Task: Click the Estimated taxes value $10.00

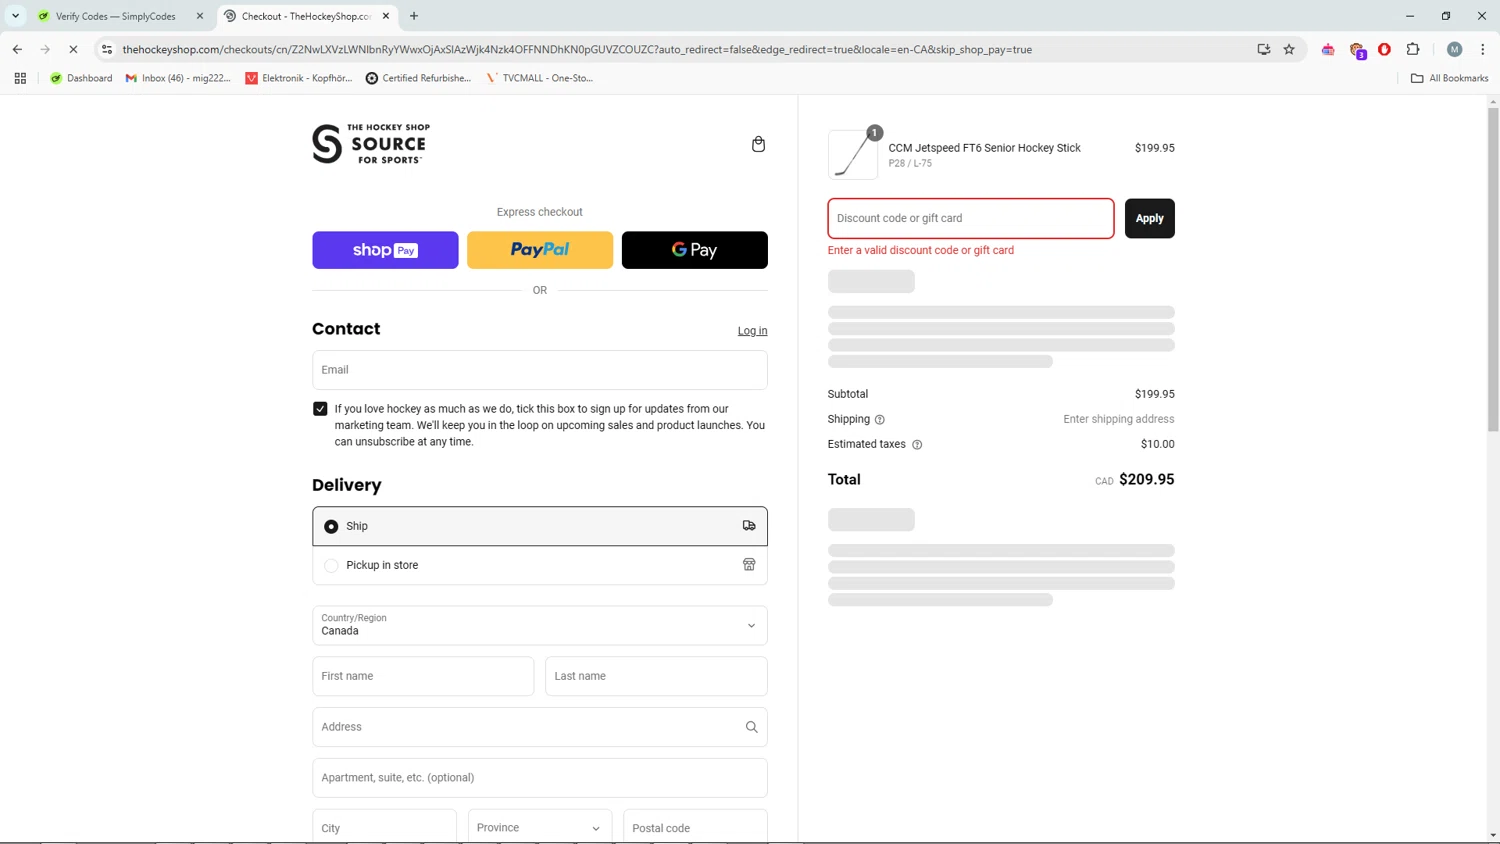Action: 1158,444
